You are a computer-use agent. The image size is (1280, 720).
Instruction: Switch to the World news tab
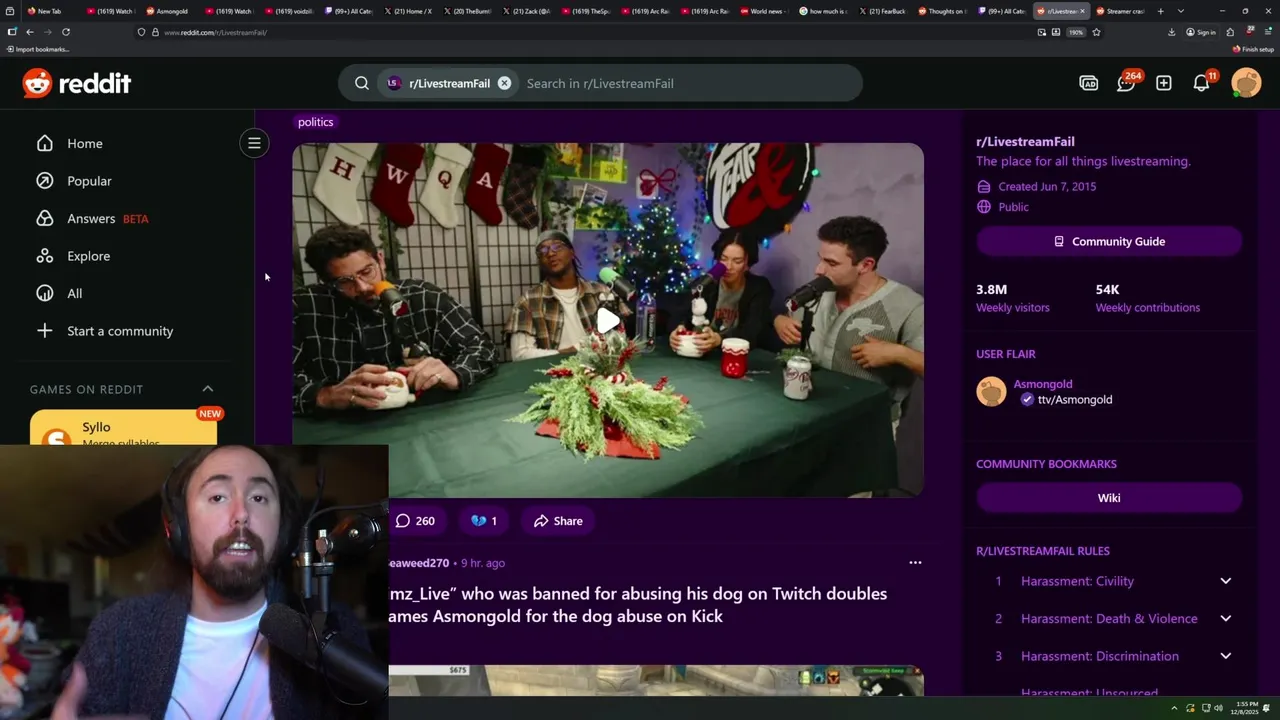(764, 11)
